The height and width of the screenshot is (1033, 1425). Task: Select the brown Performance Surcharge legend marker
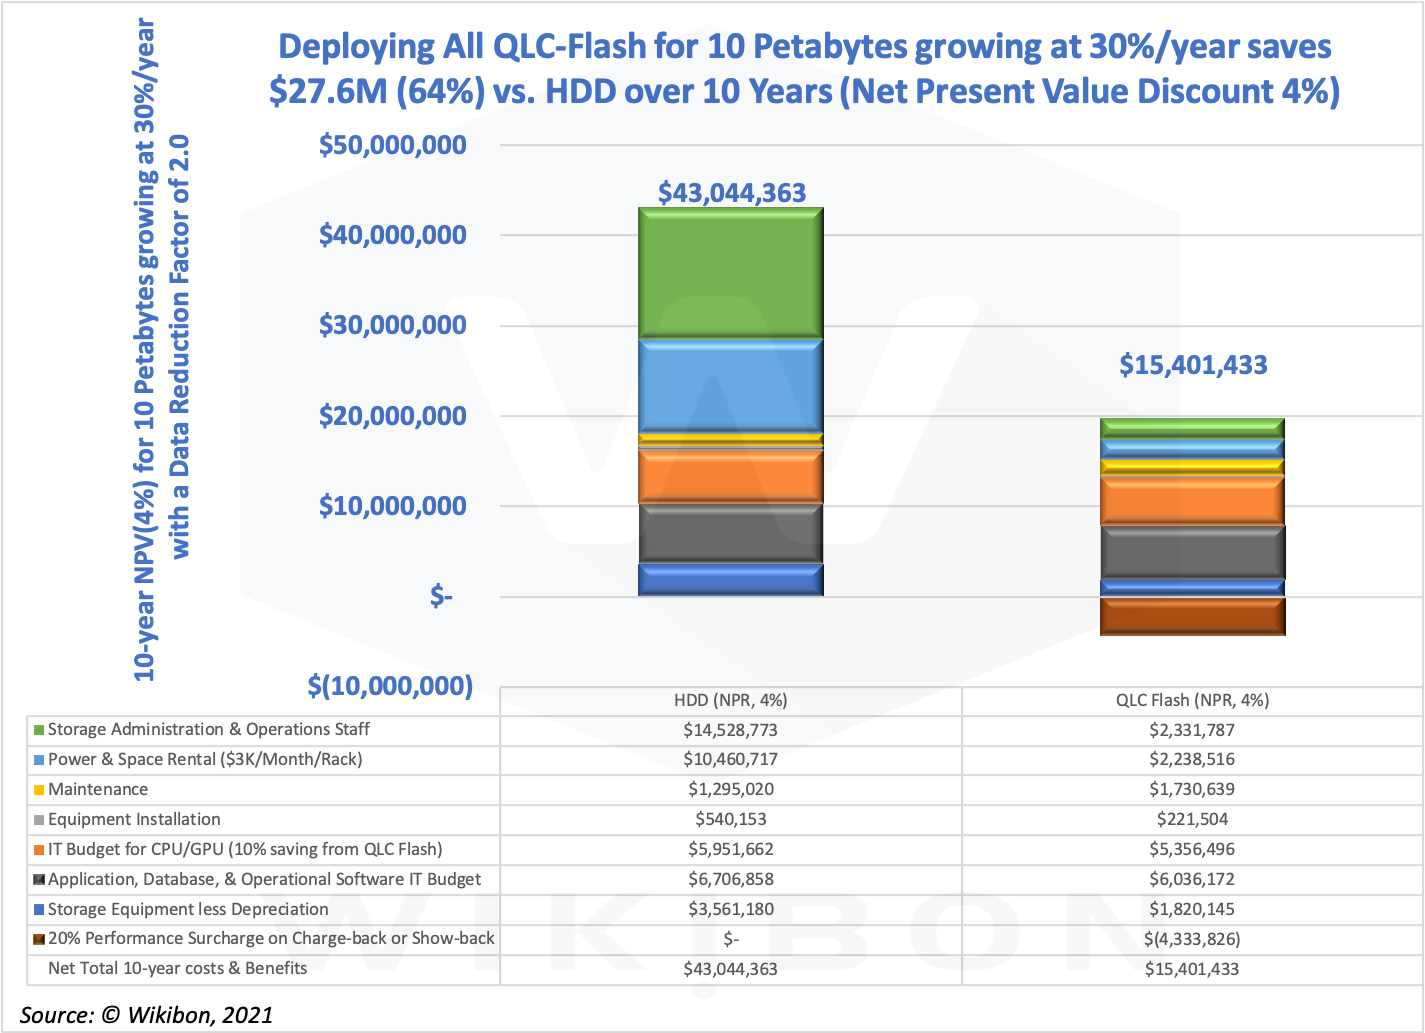(36, 938)
